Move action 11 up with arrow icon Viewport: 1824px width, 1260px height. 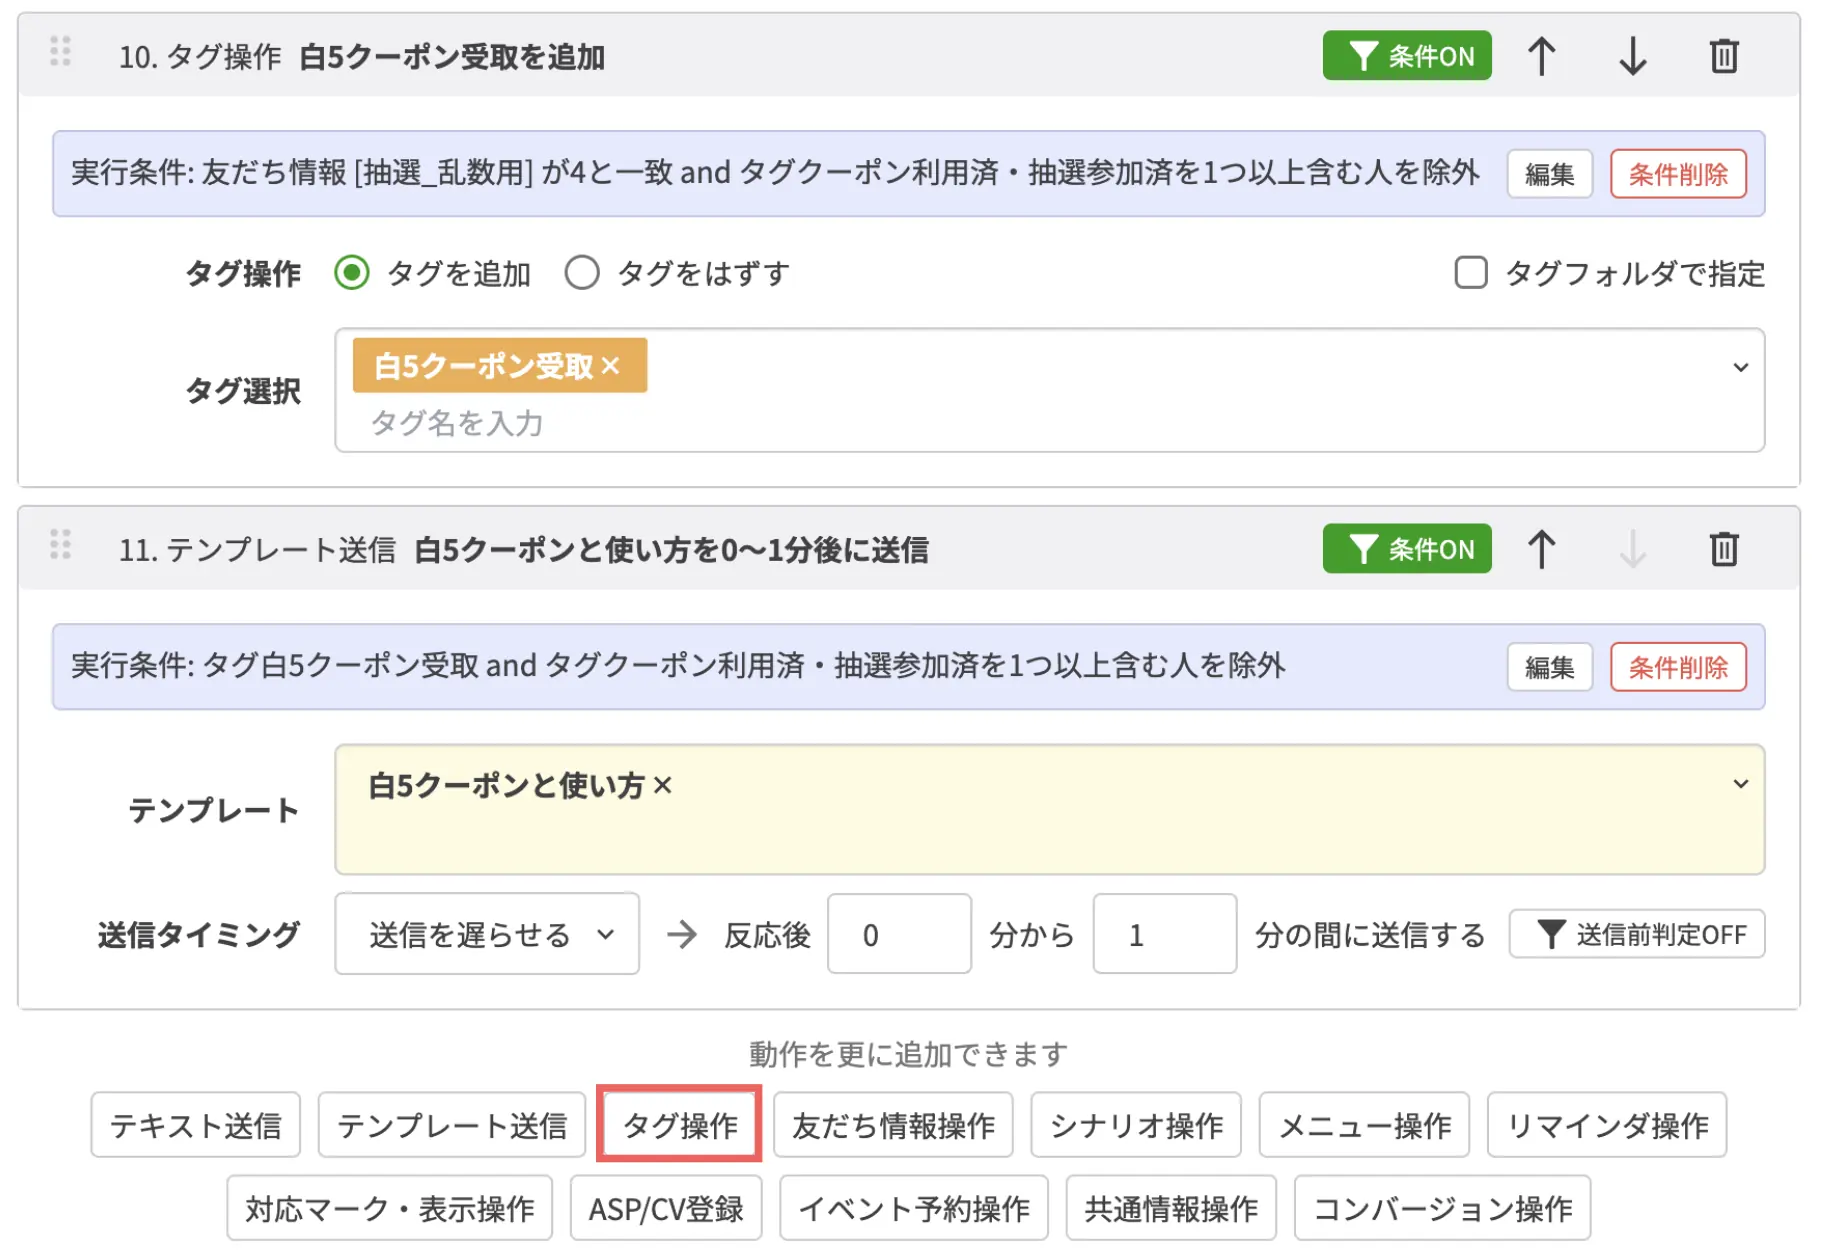coord(1541,549)
